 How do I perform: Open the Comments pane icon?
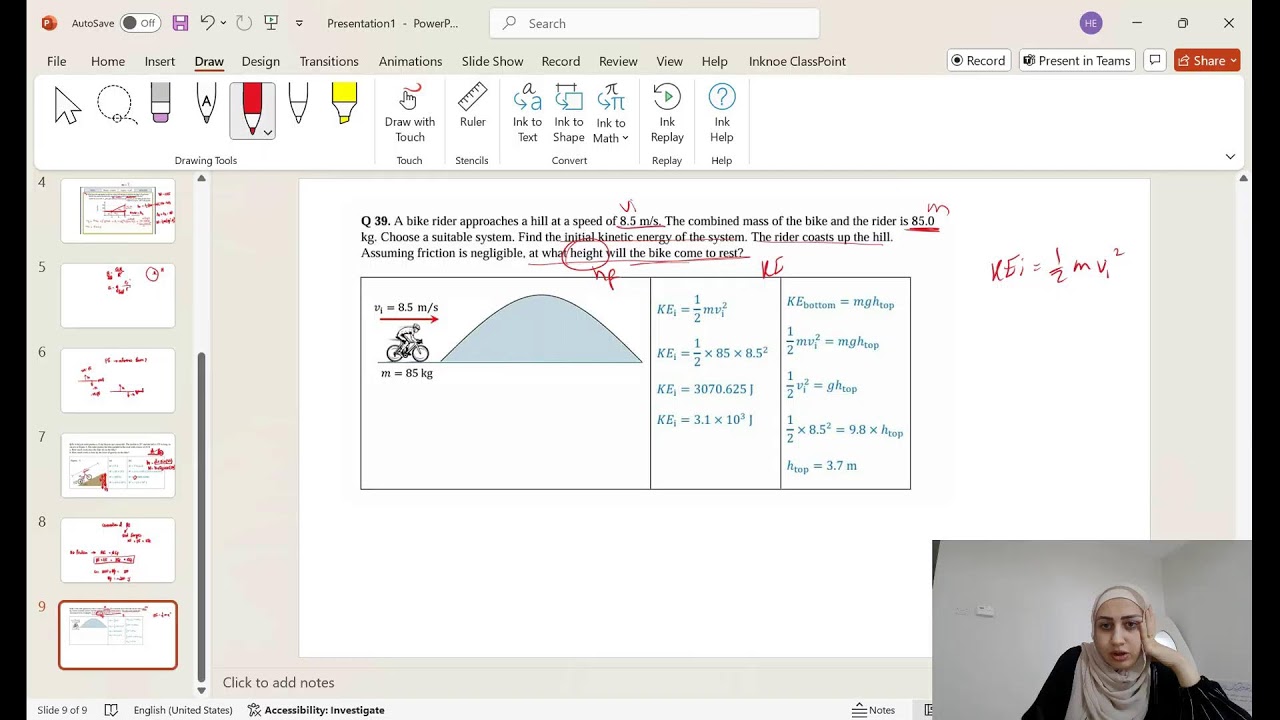tap(1155, 60)
